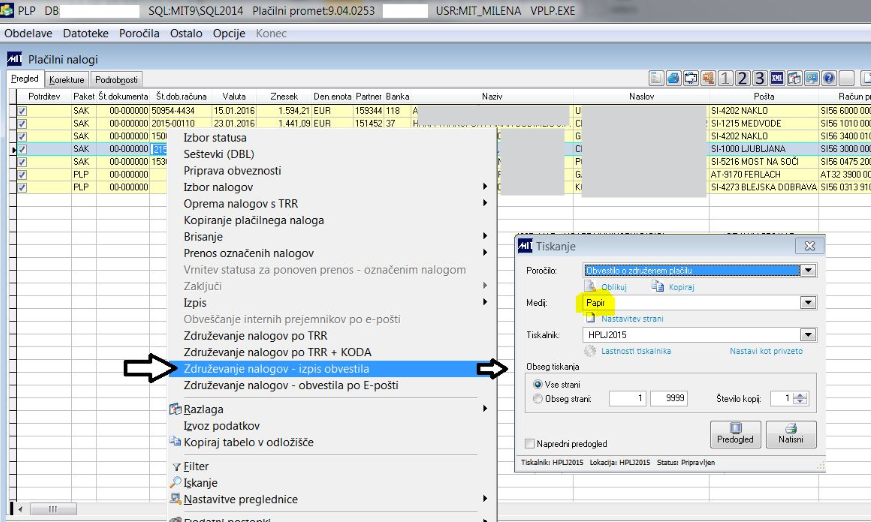Screen dimensions: 871x522
Task: Open the Poročilo dropdown arrow
Action: point(808,270)
